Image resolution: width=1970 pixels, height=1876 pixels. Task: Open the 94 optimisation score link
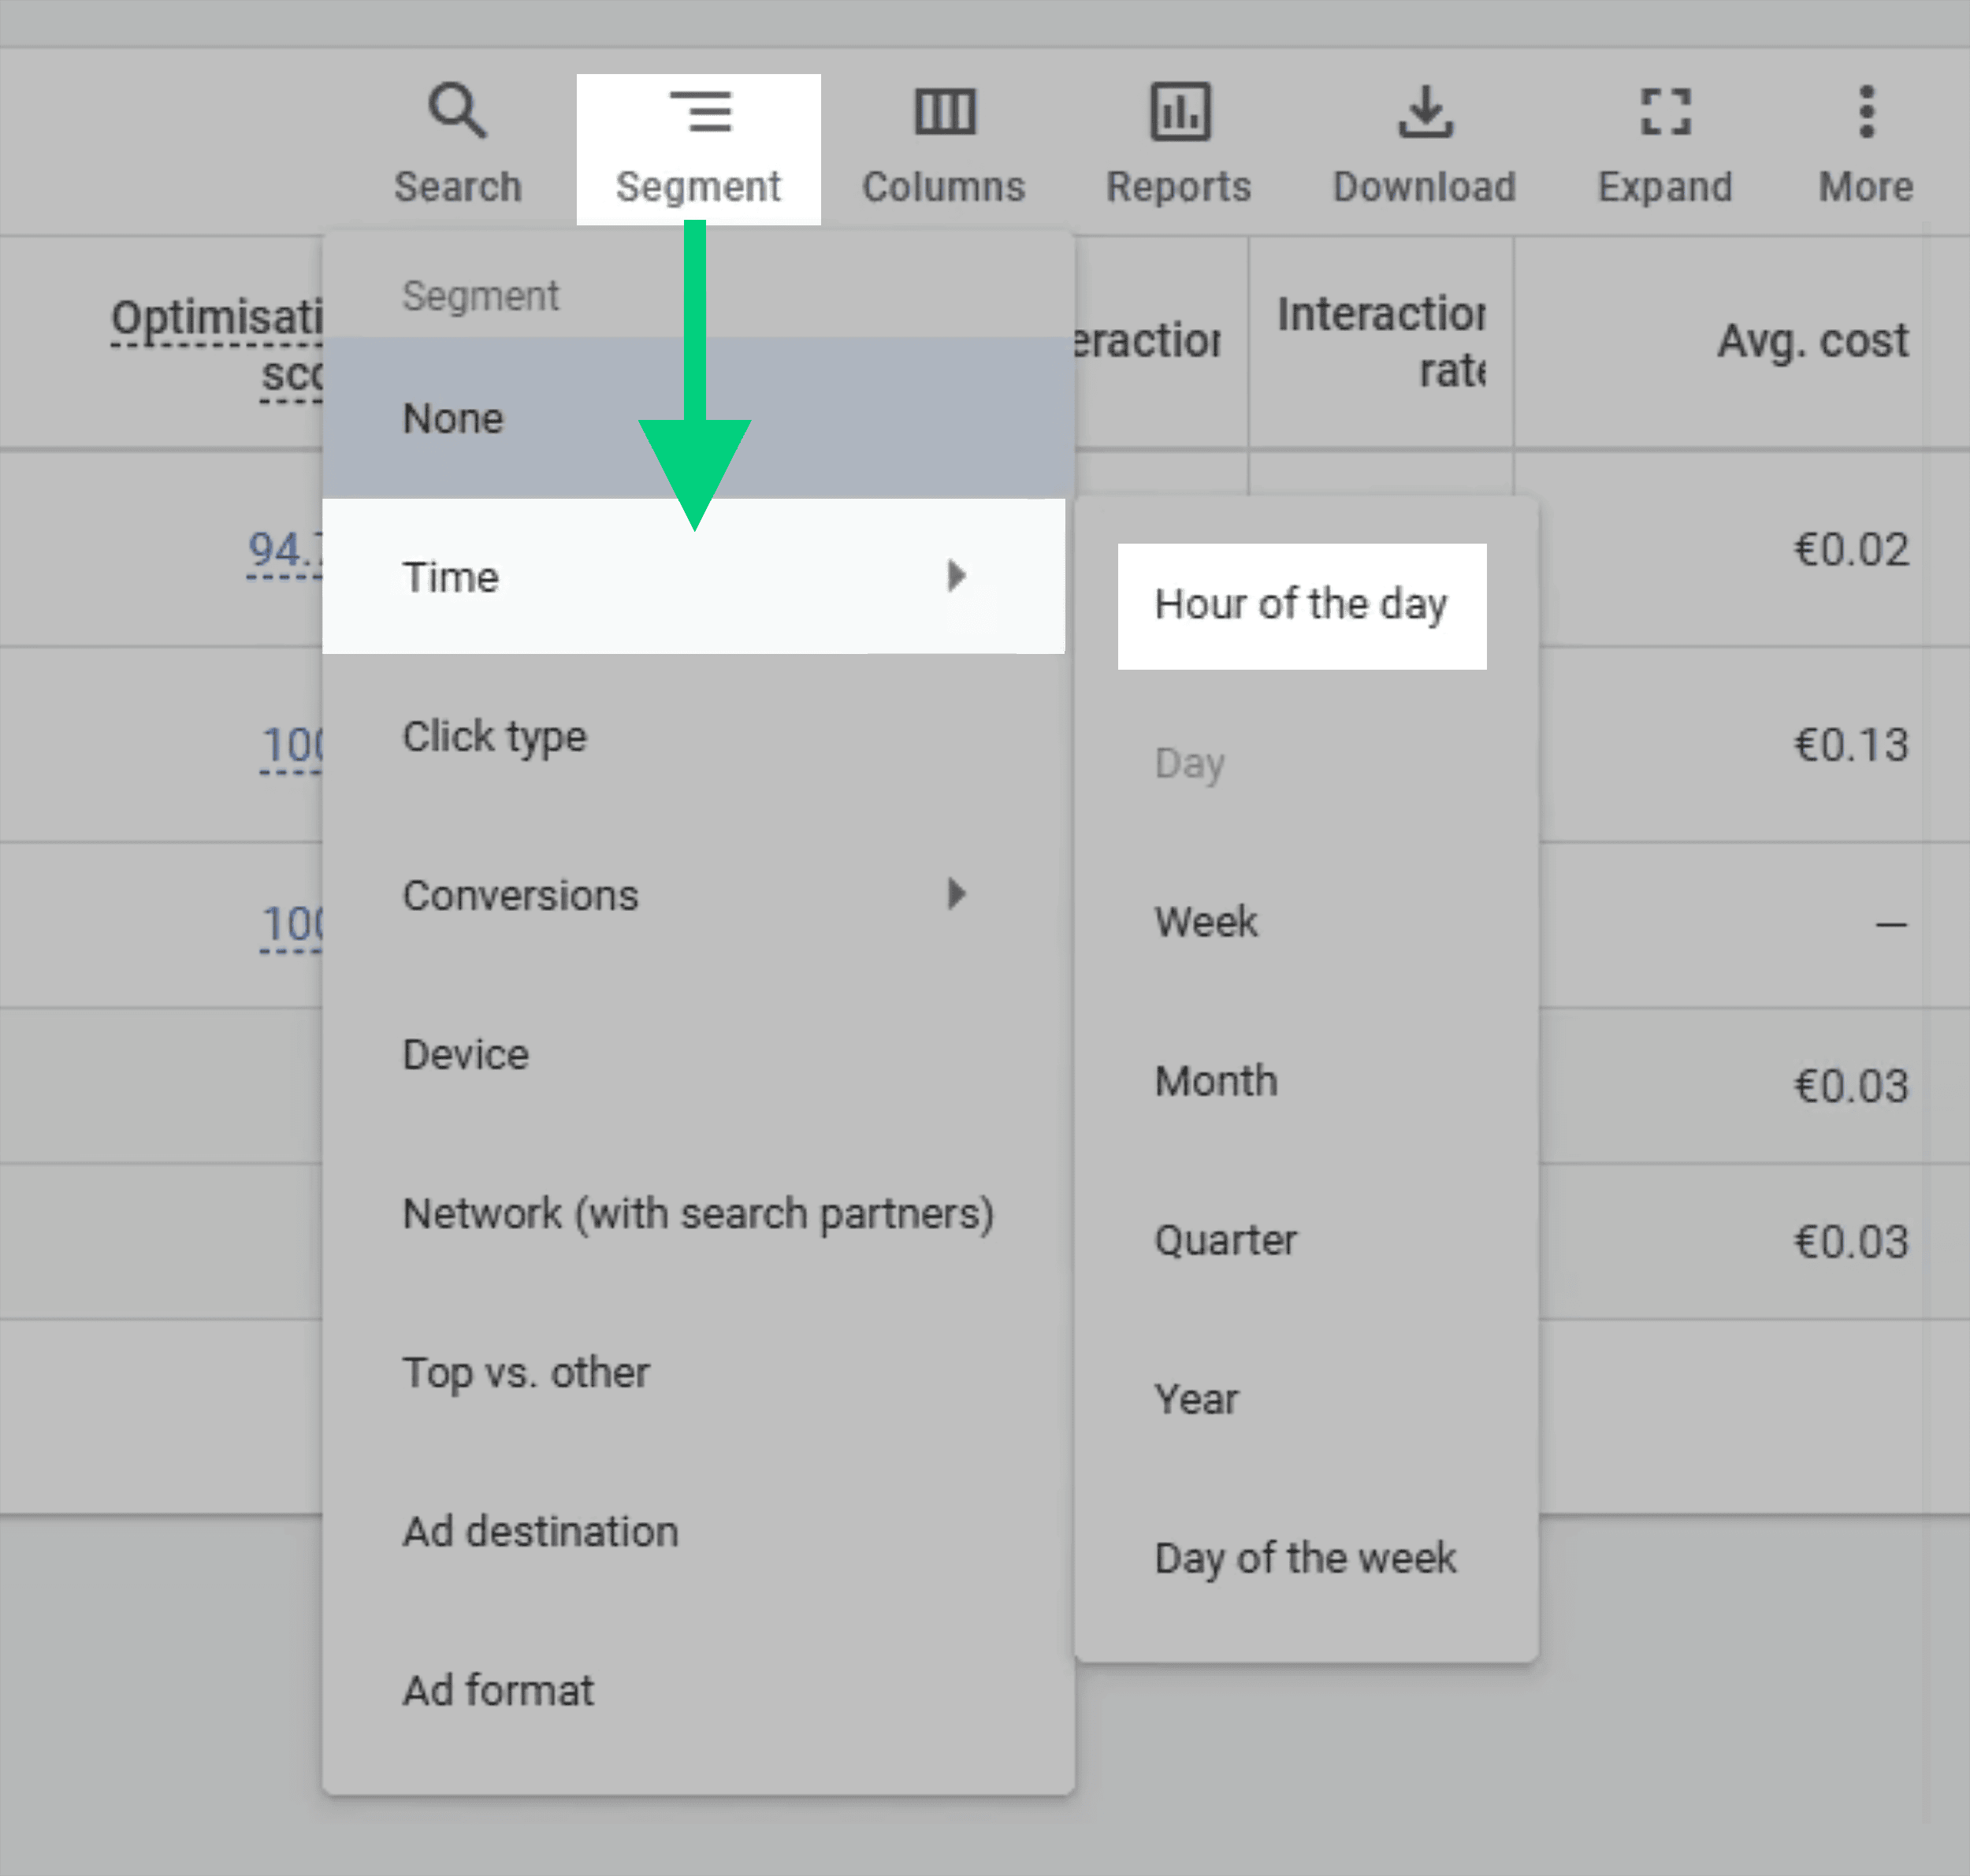(x=284, y=550)
